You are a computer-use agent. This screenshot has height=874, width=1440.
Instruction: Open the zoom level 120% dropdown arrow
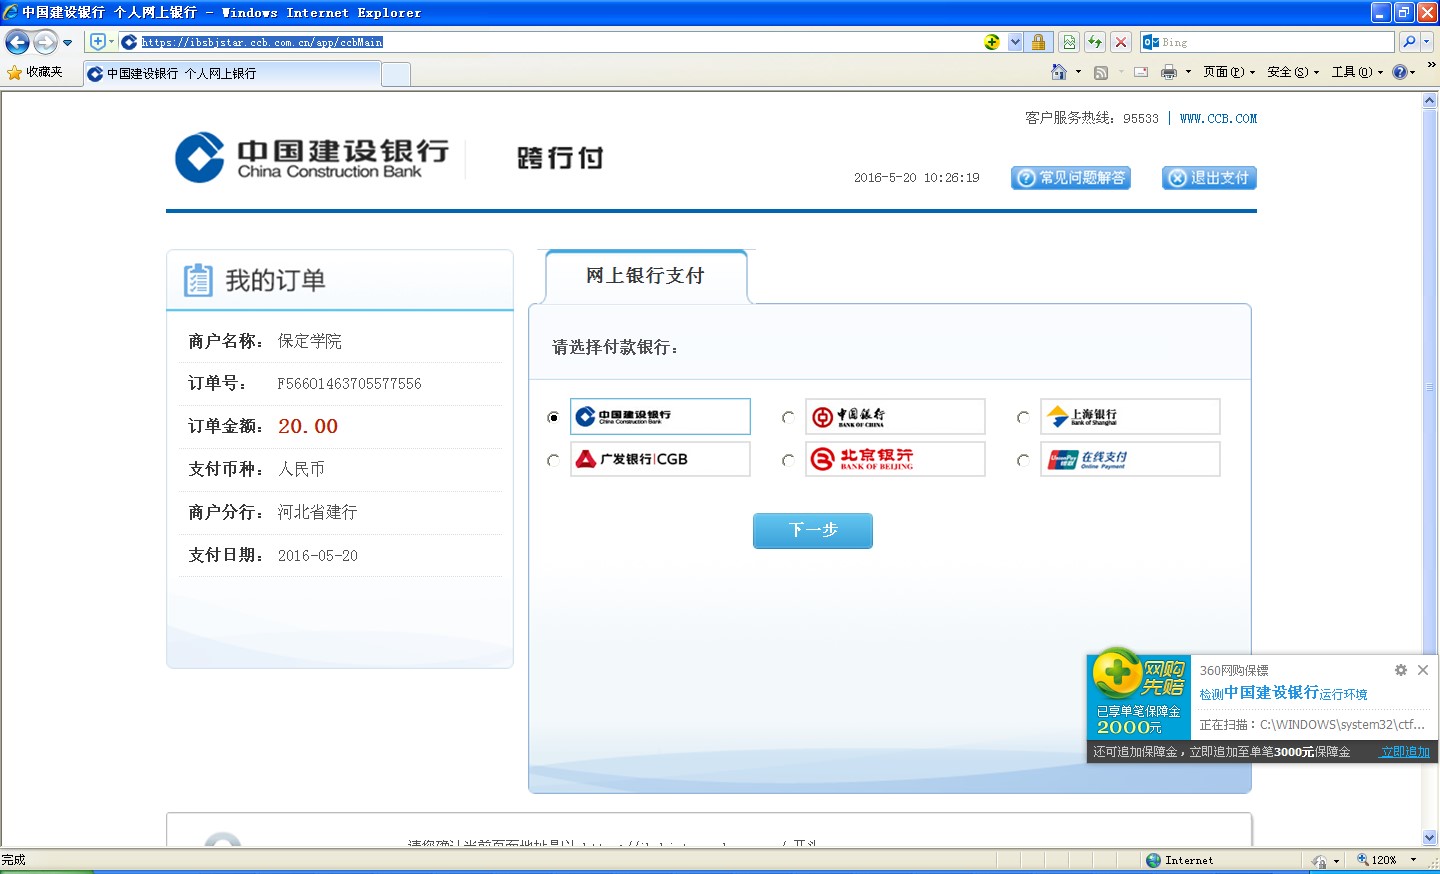[1413, 860]
